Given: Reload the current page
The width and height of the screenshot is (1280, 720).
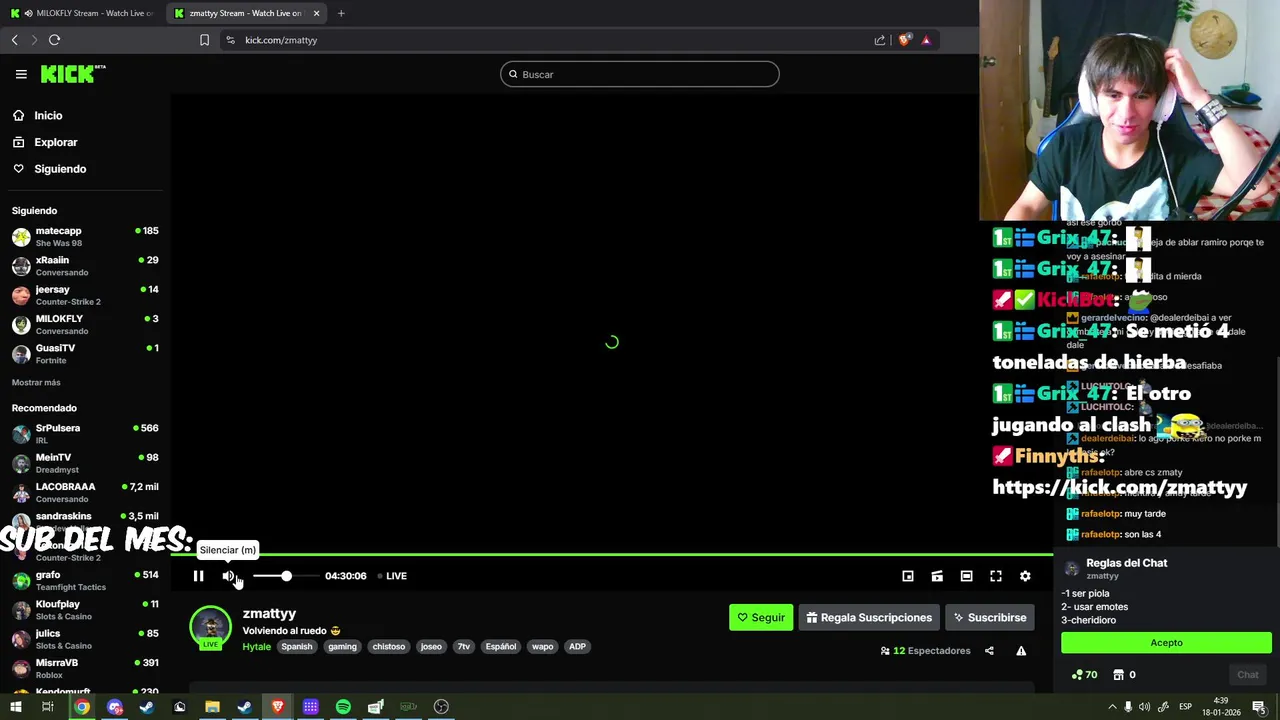Looking at the screenshot, I should pos(54,40).
